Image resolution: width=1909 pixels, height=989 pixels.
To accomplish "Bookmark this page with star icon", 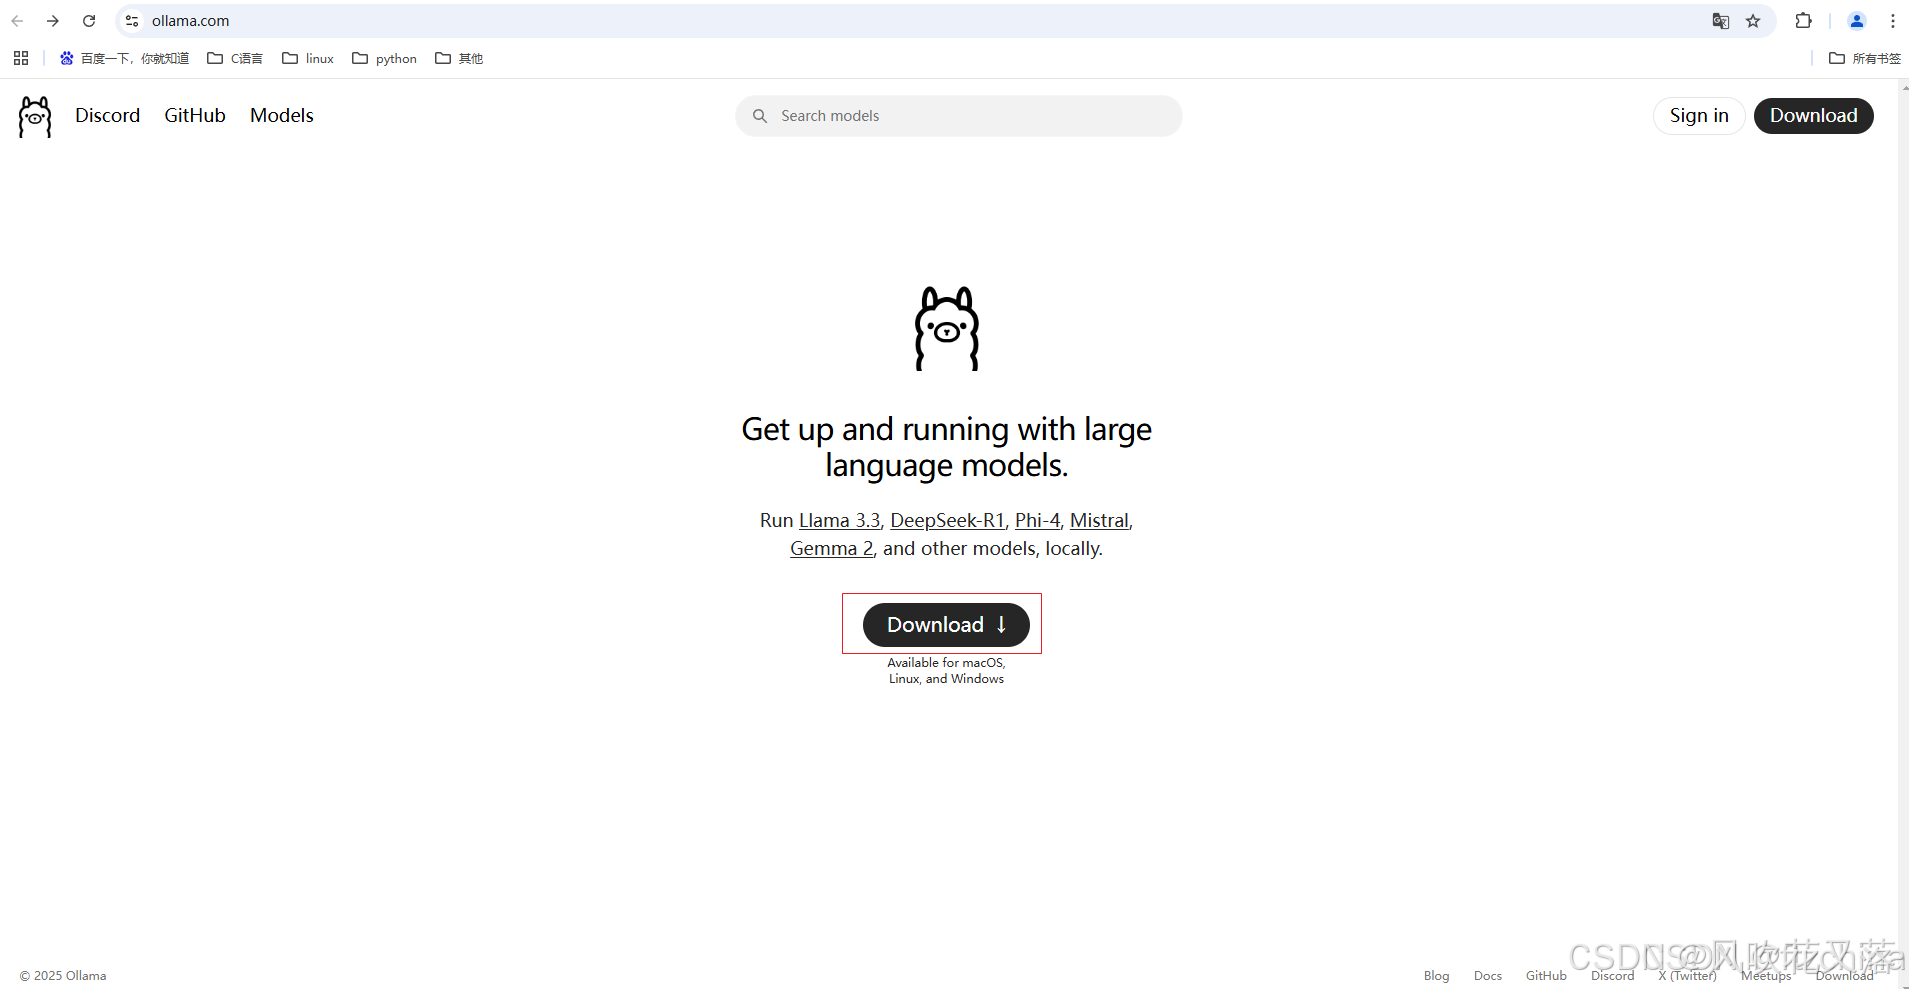I will point(1753,21).
